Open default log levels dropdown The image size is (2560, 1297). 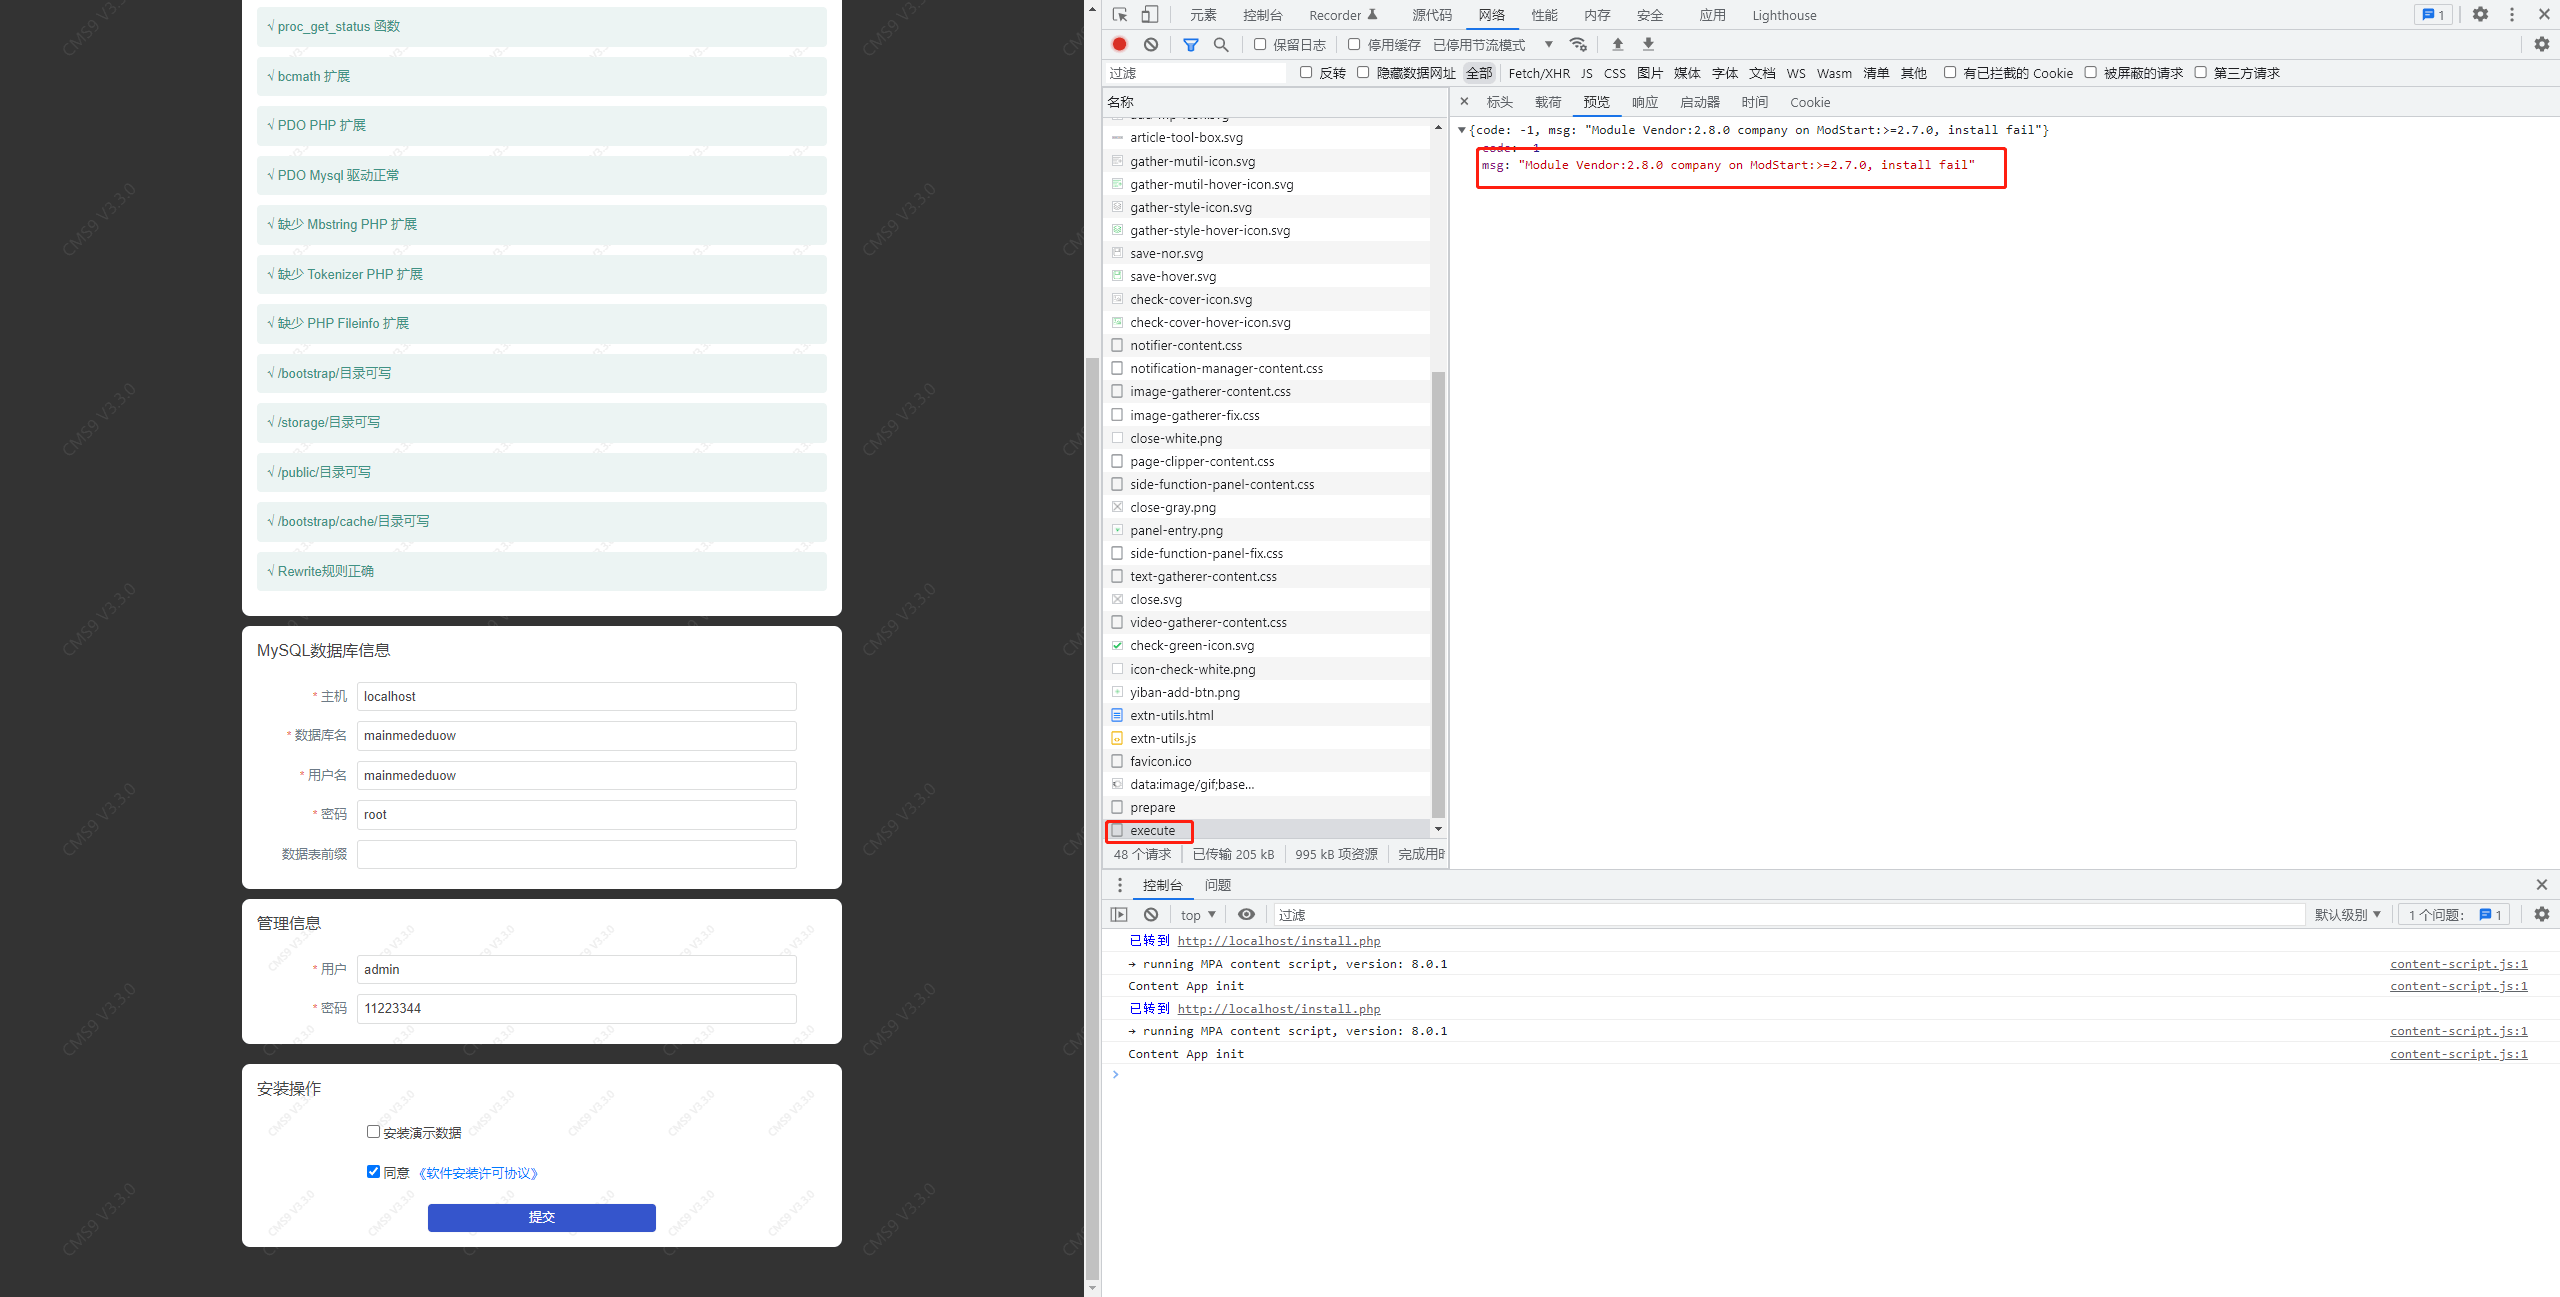2348,915
